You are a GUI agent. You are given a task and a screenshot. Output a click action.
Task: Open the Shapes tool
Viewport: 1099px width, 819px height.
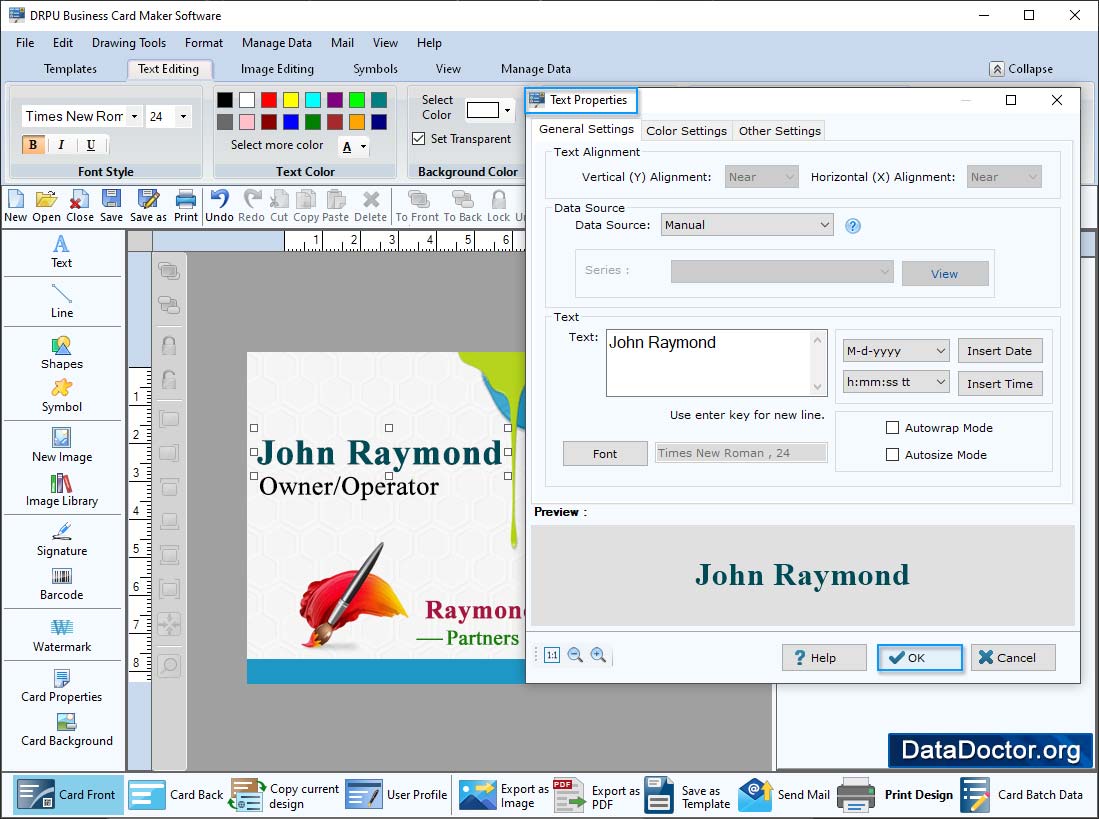point(62,353)
